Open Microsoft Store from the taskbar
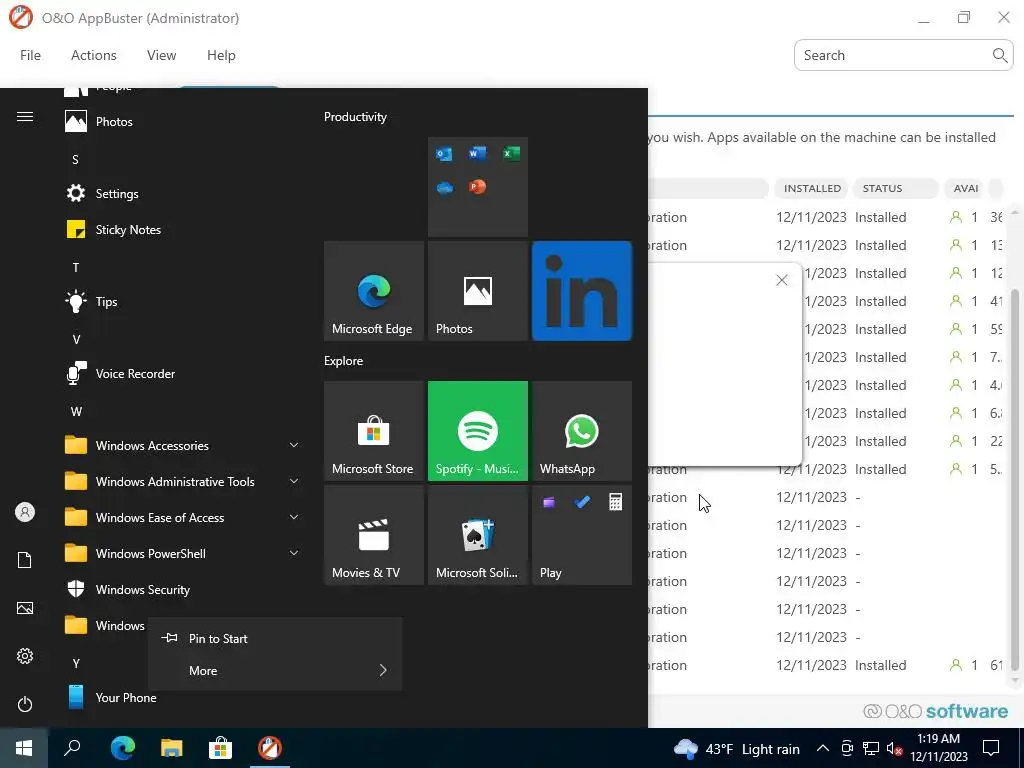The height and width of the screenshot is (768, 1024). 220,748
